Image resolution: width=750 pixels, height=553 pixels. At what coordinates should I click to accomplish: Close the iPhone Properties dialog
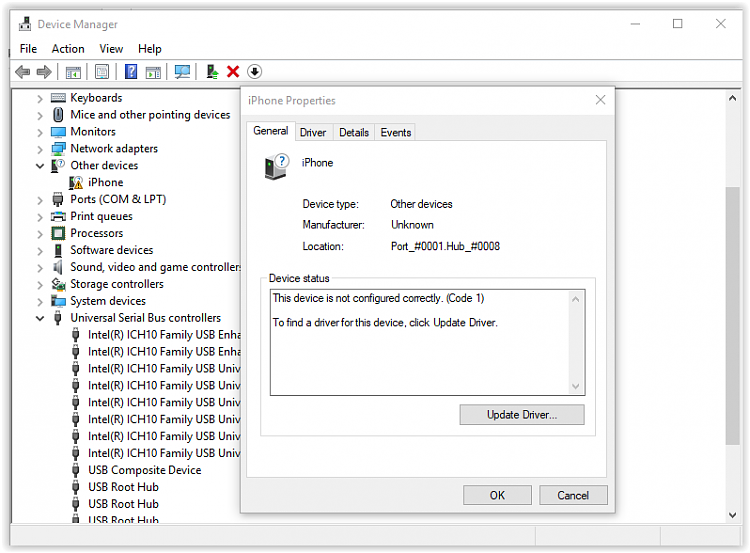(x=600, y=100)
